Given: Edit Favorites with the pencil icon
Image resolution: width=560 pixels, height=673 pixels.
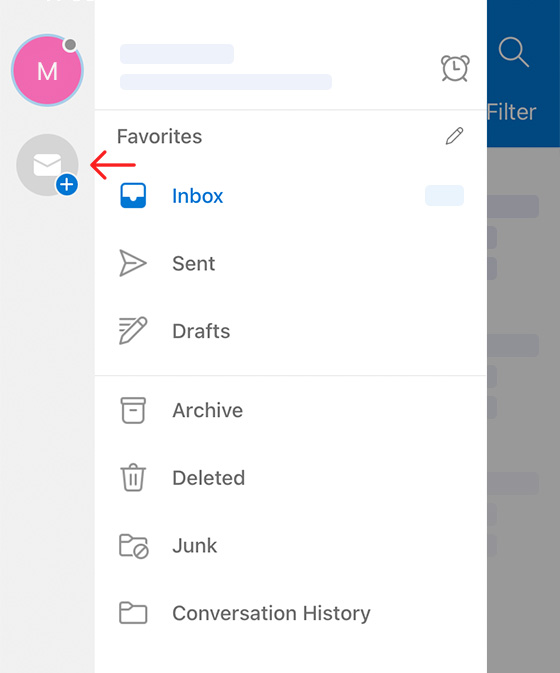Looking at the screenshot, I should pyautogui.click(x=454, y=136).
